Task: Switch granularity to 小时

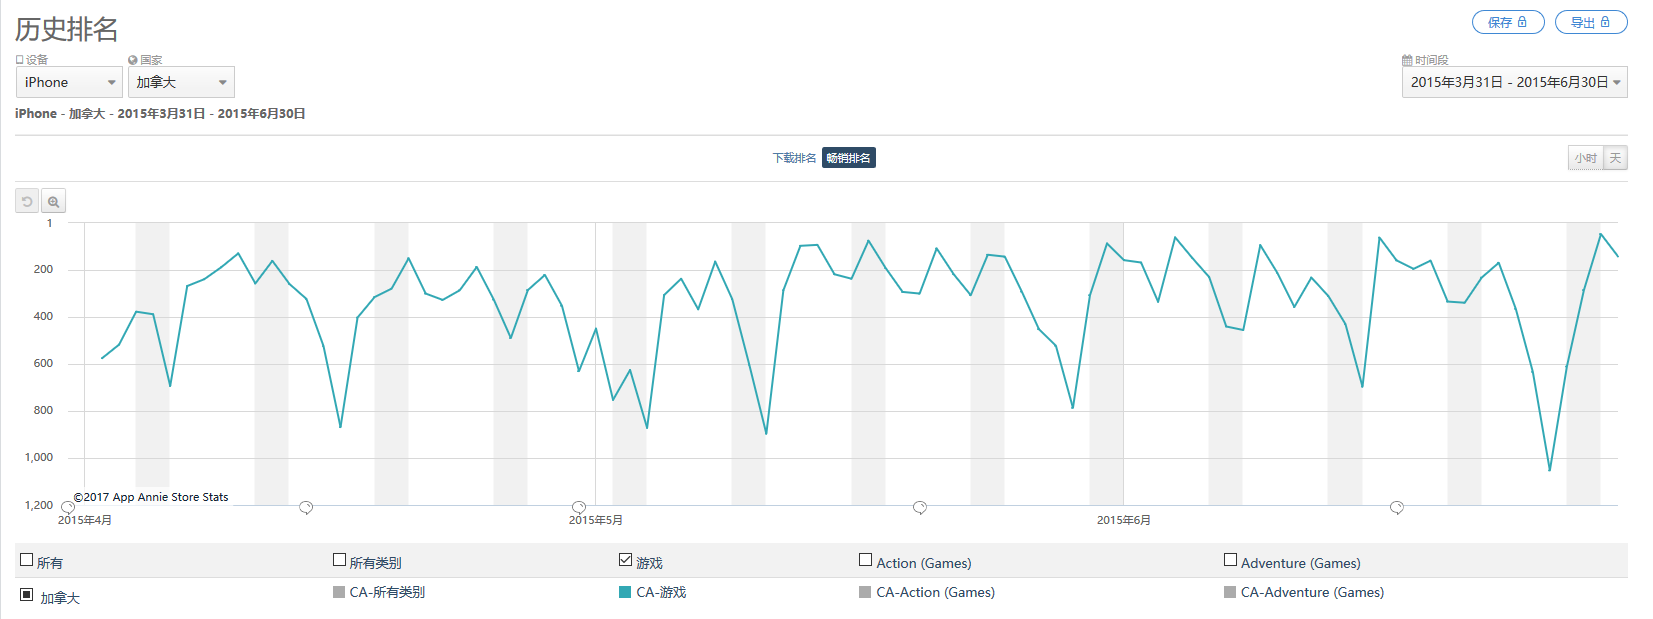Action: point(1585,158)
